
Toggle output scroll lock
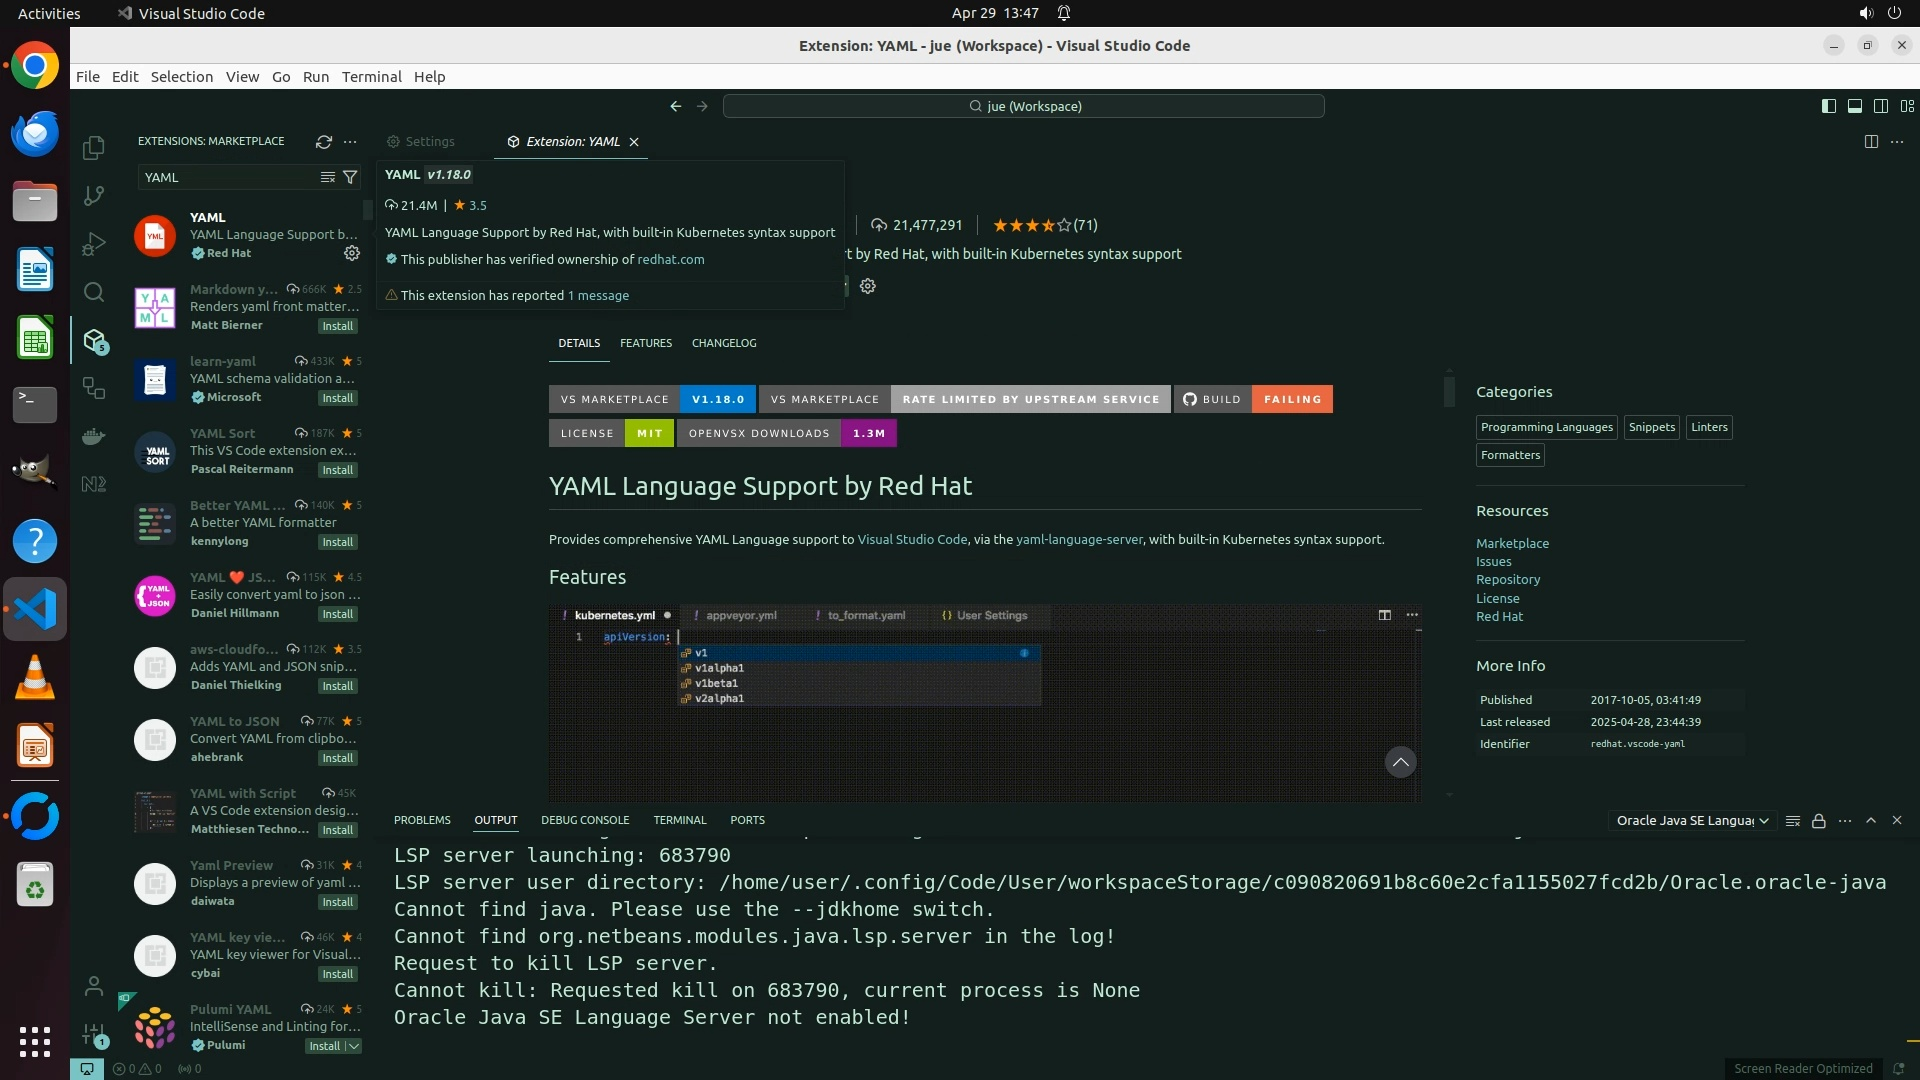[x=1819, y=821]
